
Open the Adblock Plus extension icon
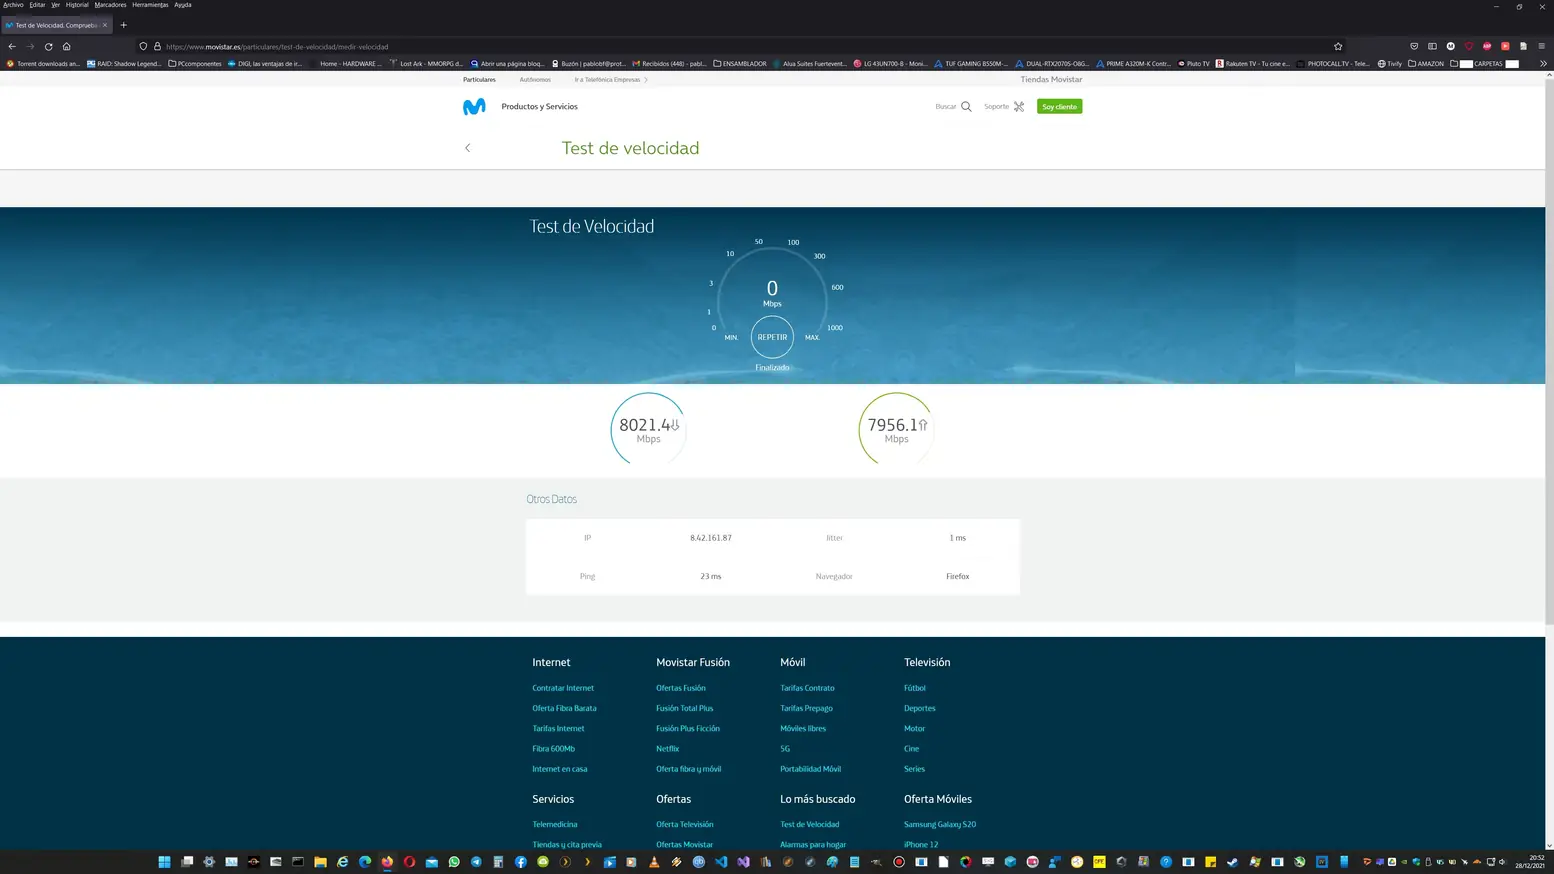click(1487, 46)
